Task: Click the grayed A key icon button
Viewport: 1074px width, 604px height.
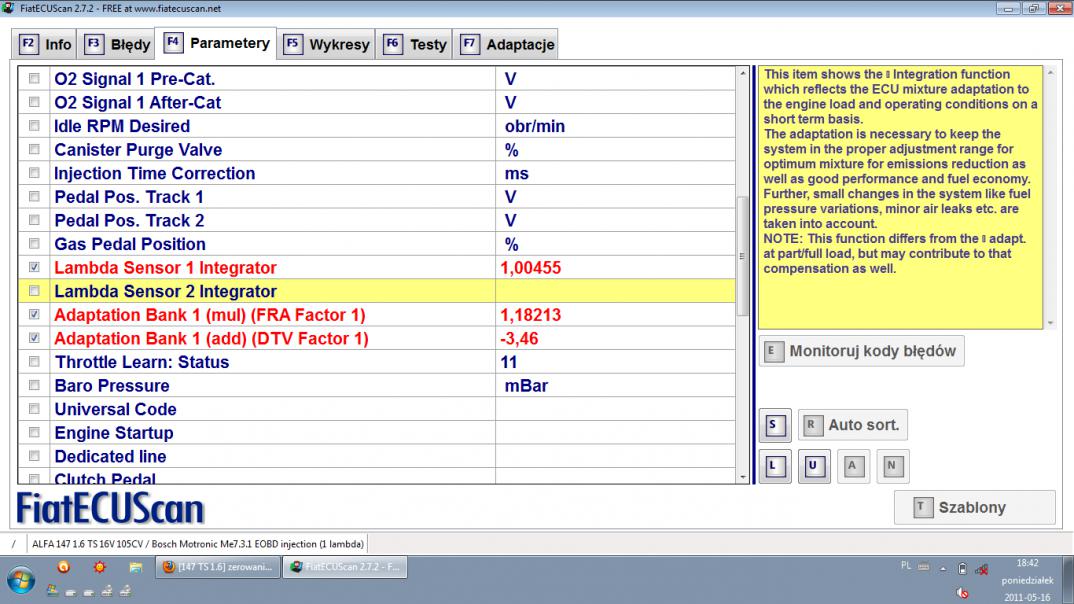Action: [x=853, y=466]
